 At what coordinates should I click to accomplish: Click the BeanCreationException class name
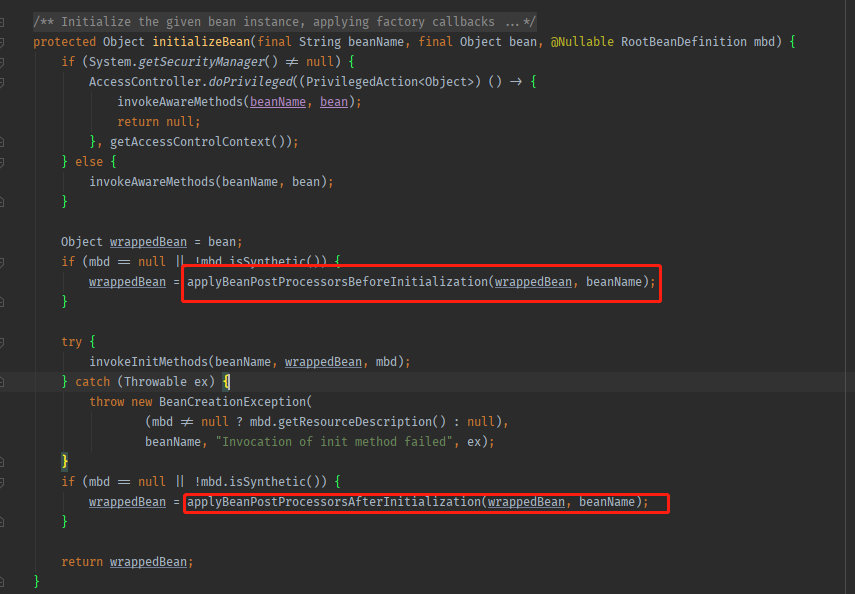pyautogui.click(x=233, y=402)
